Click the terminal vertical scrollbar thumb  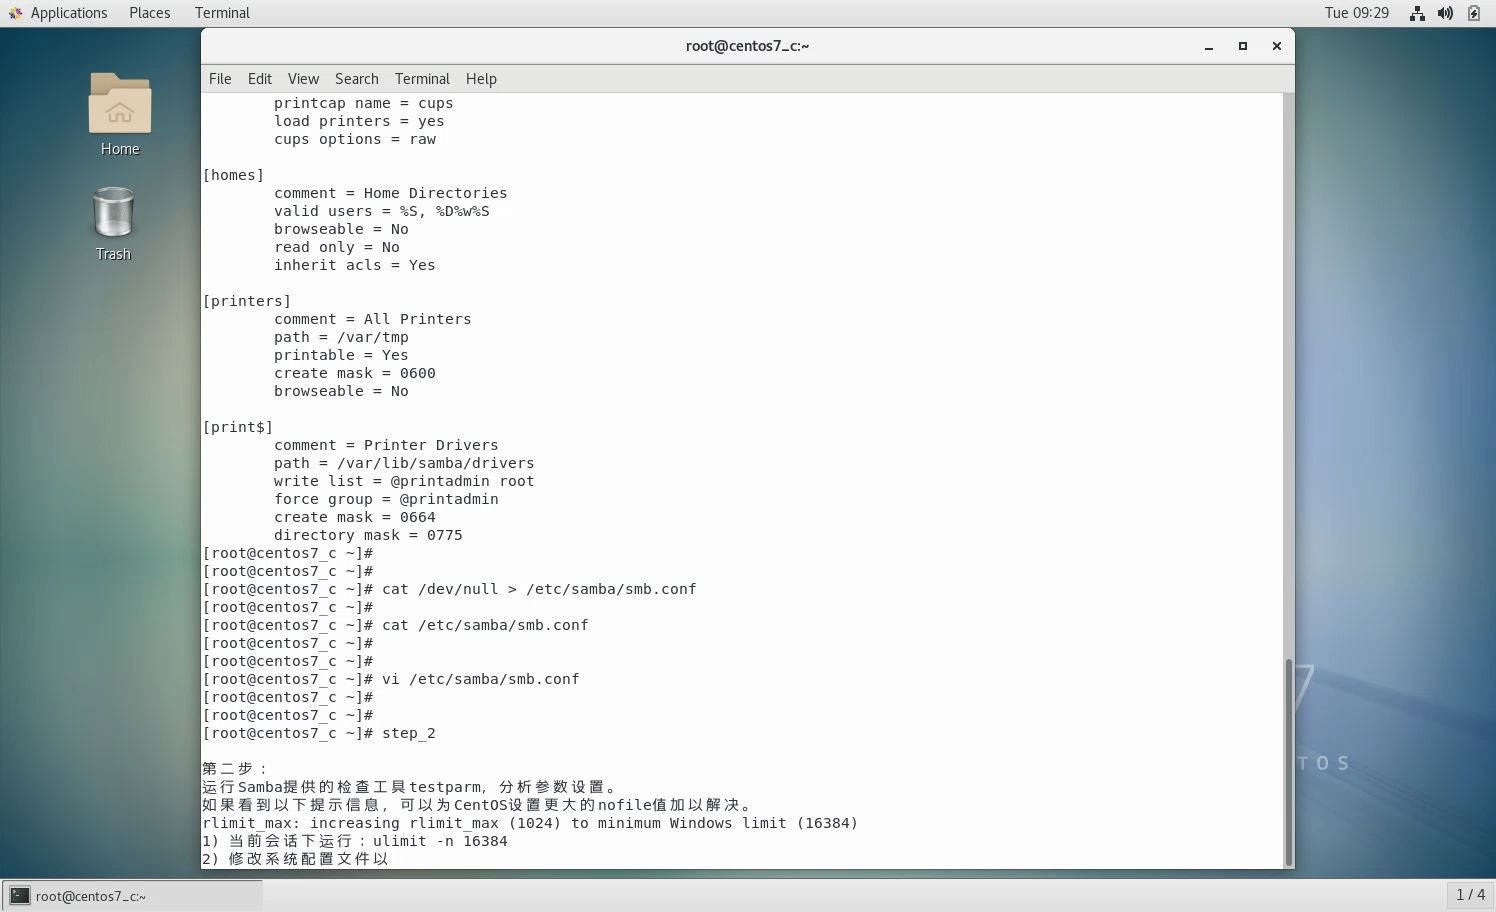1289,762
